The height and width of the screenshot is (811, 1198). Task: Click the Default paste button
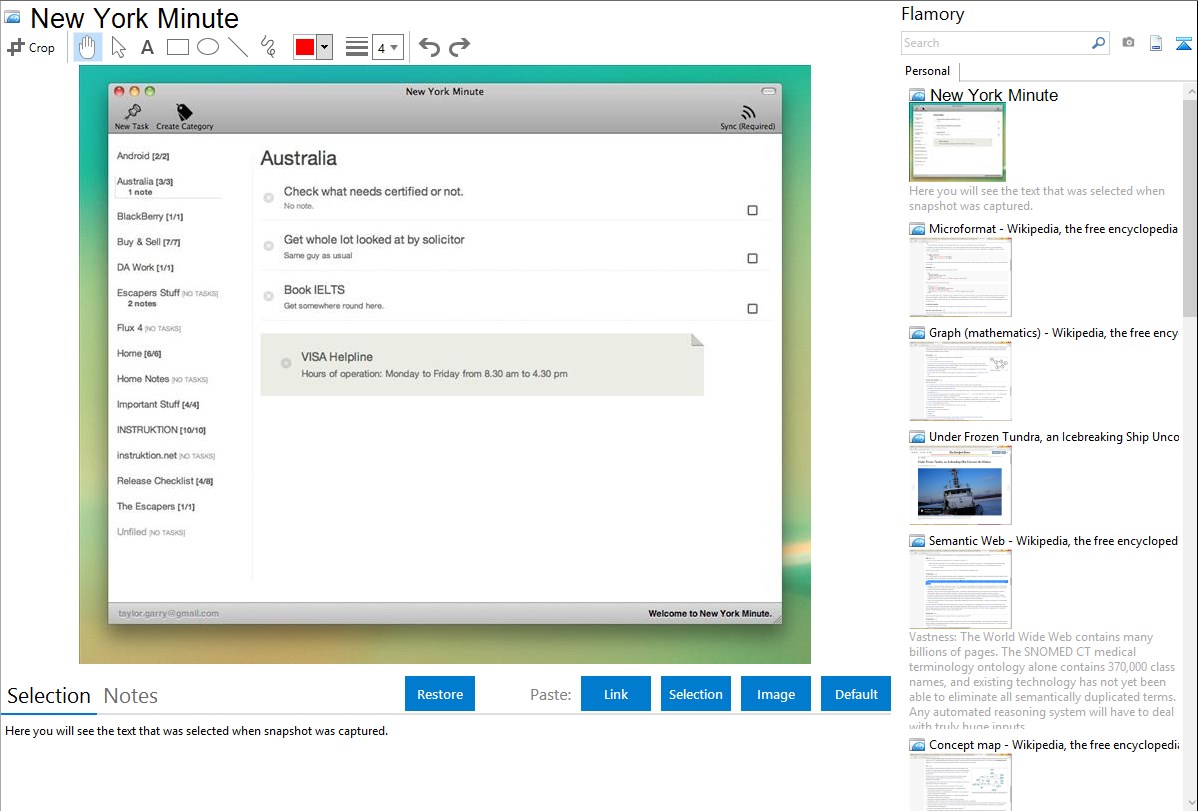(856, 694)
